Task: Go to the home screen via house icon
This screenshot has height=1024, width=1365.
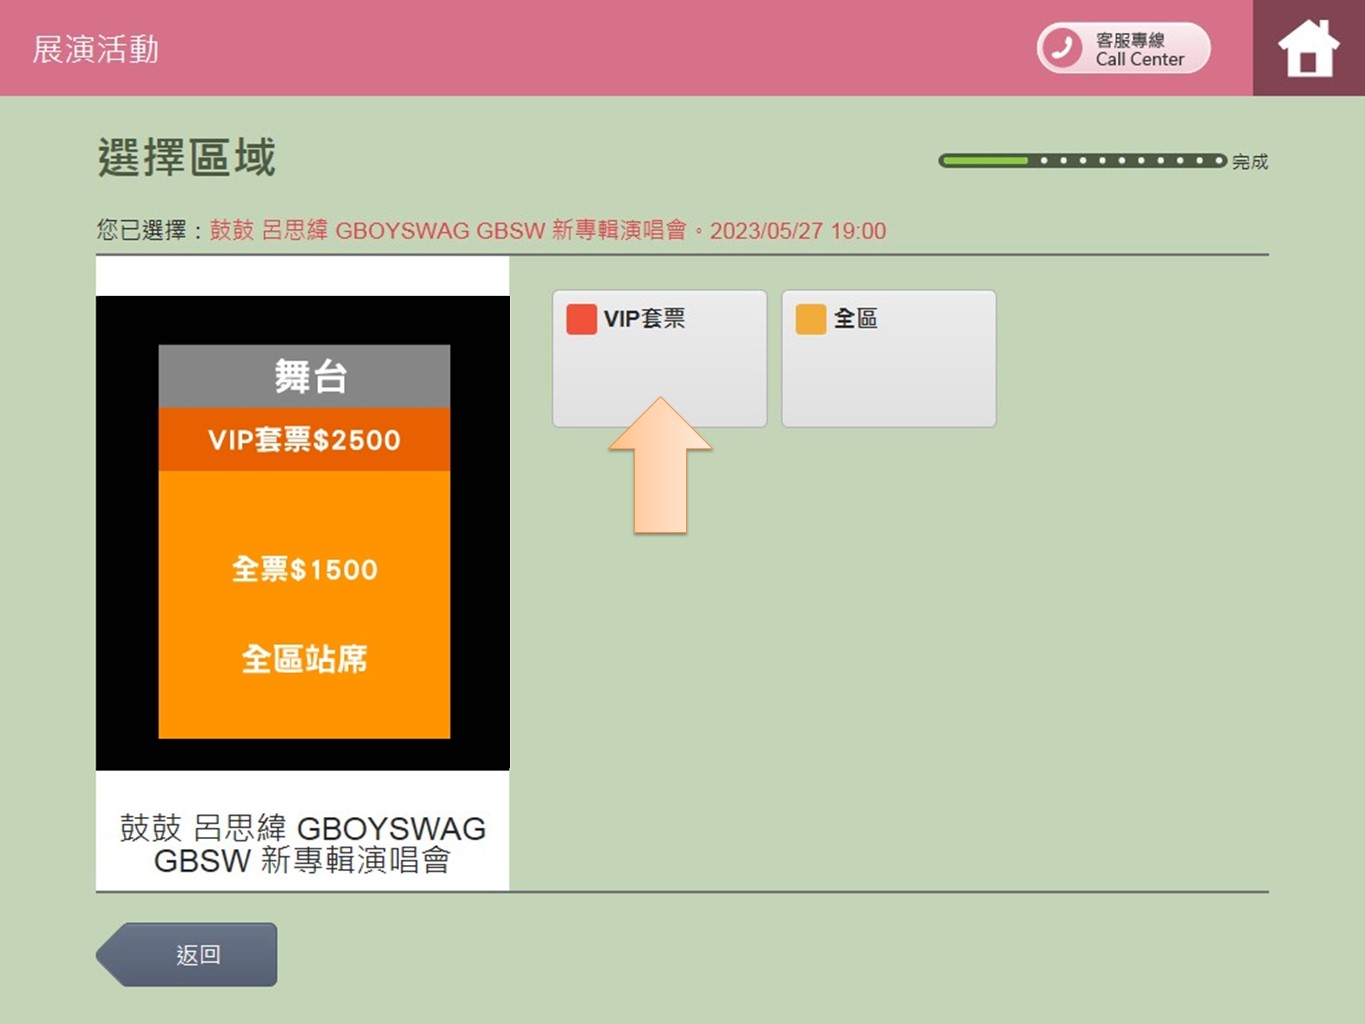Action: [x=1307, y=49]
